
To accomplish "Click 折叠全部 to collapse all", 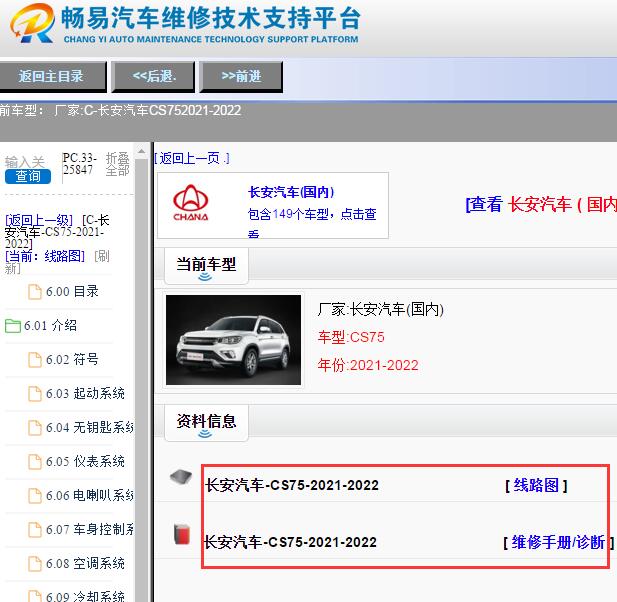I will tap(117, 164).
